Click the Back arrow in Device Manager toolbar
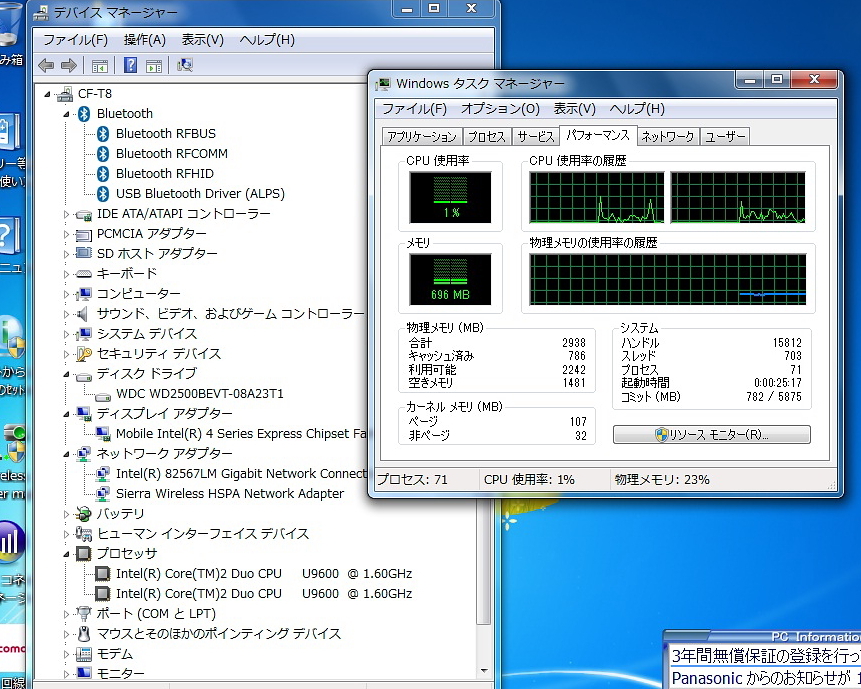Viewport: 861px width, 689px height. click(x=46, y=66)
